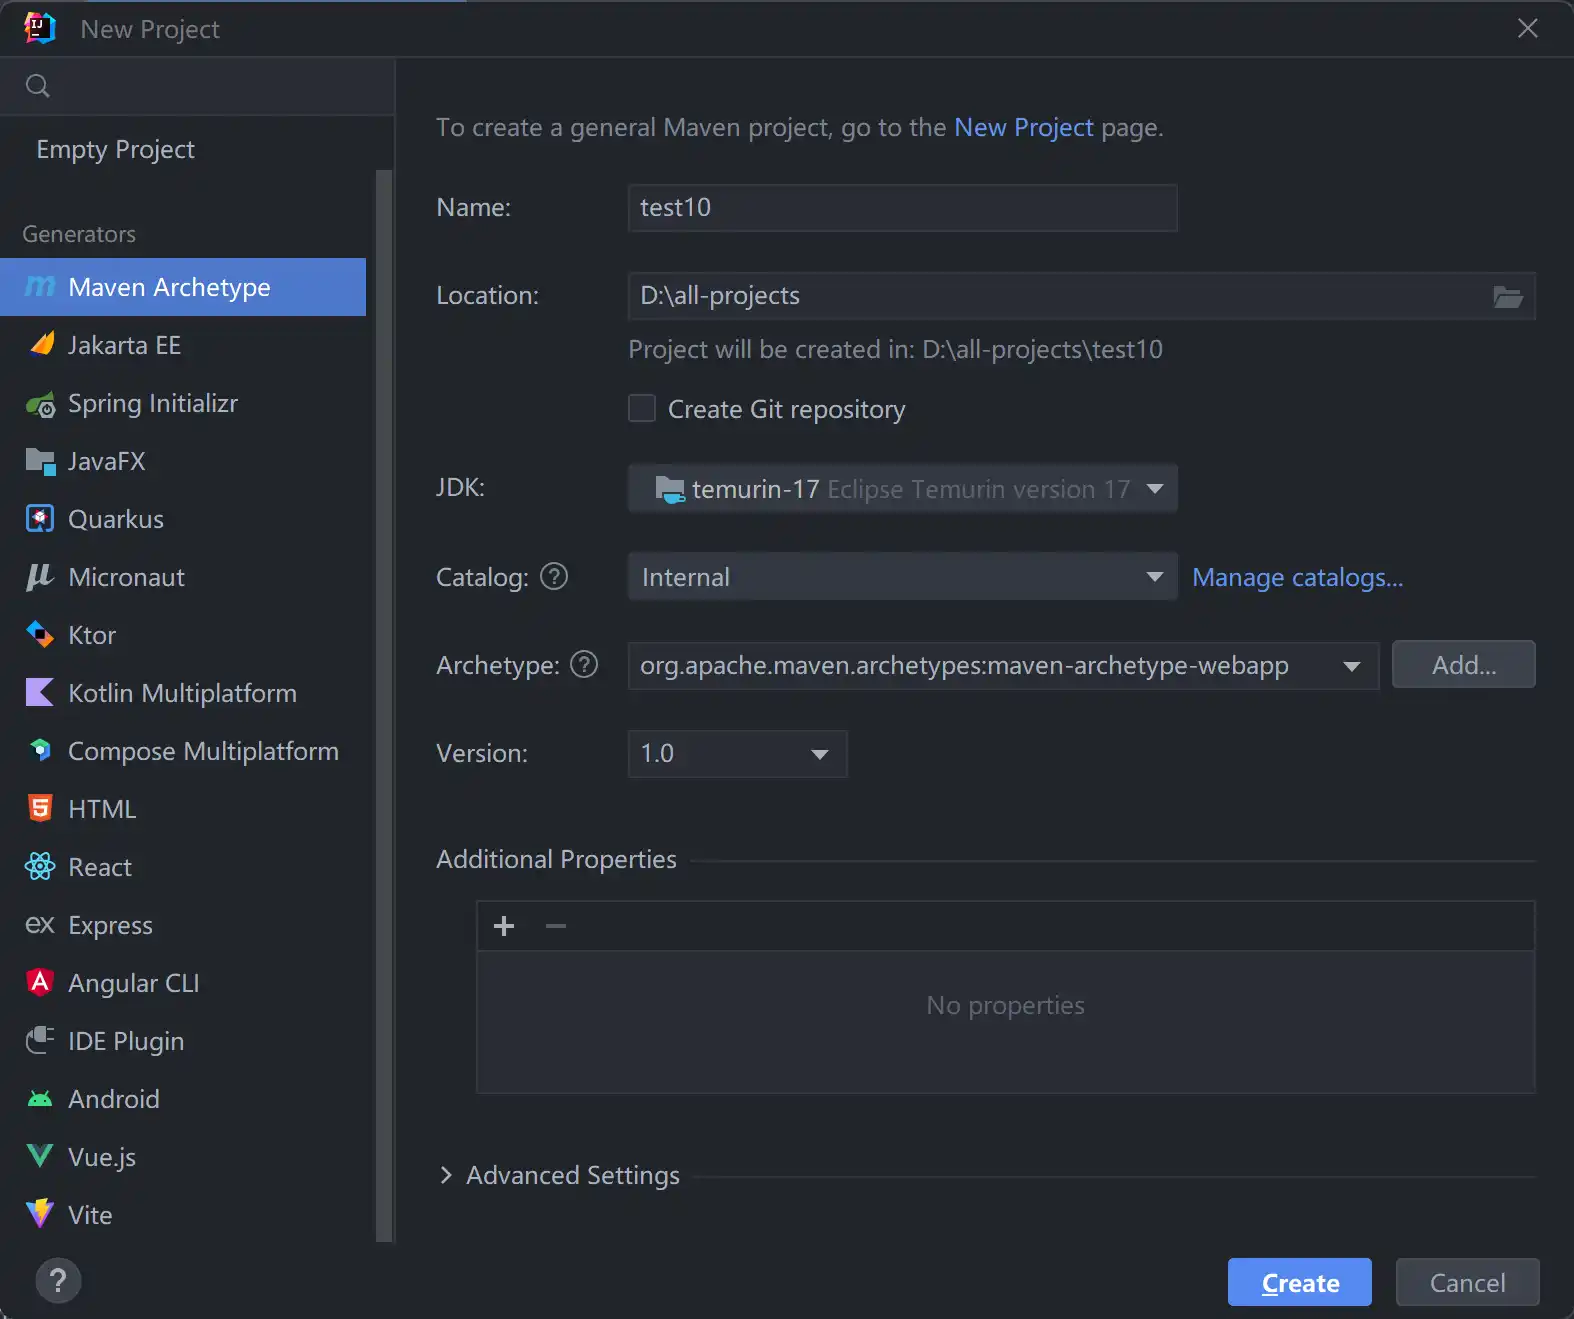Open the Version 1.0 dropdown
The height and width of the screenshot is (1319, 1574).
click(737, 753)
